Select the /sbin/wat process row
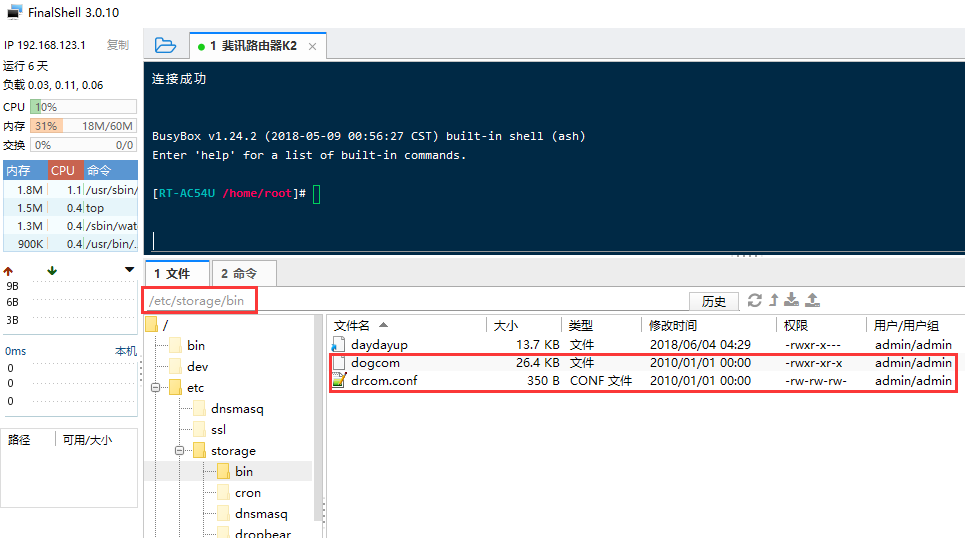Screen dimensions: 965x538 tap(71, 226)
